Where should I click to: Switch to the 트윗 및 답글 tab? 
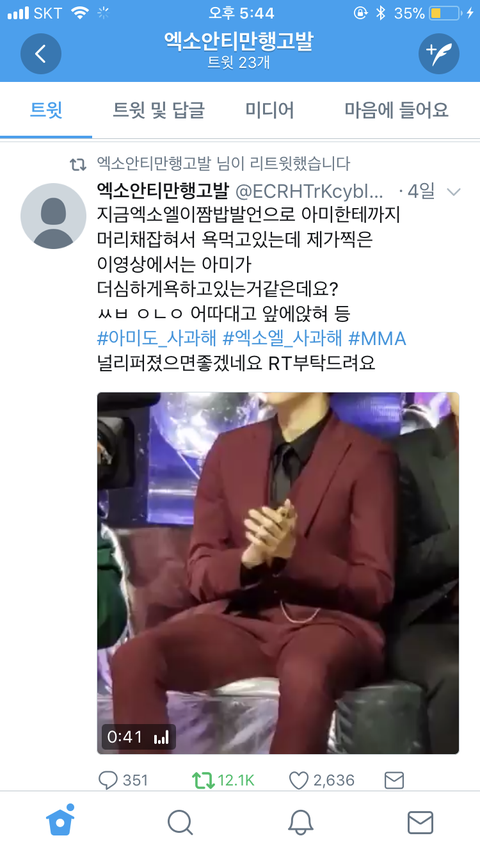point(159,110)
